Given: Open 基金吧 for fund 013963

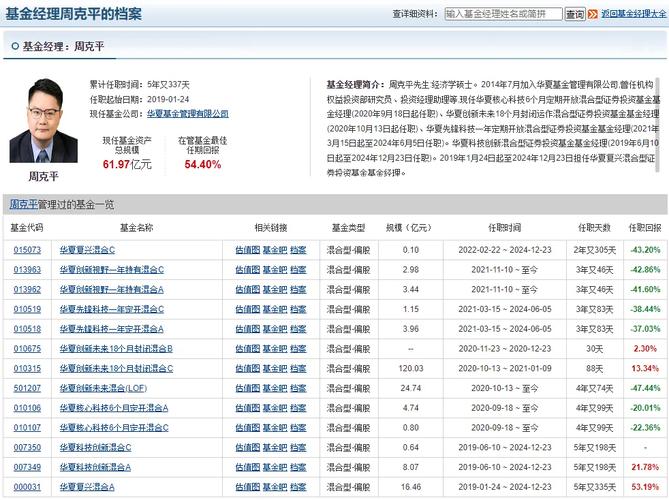Looking at the screenshot, I should (275, 270).
